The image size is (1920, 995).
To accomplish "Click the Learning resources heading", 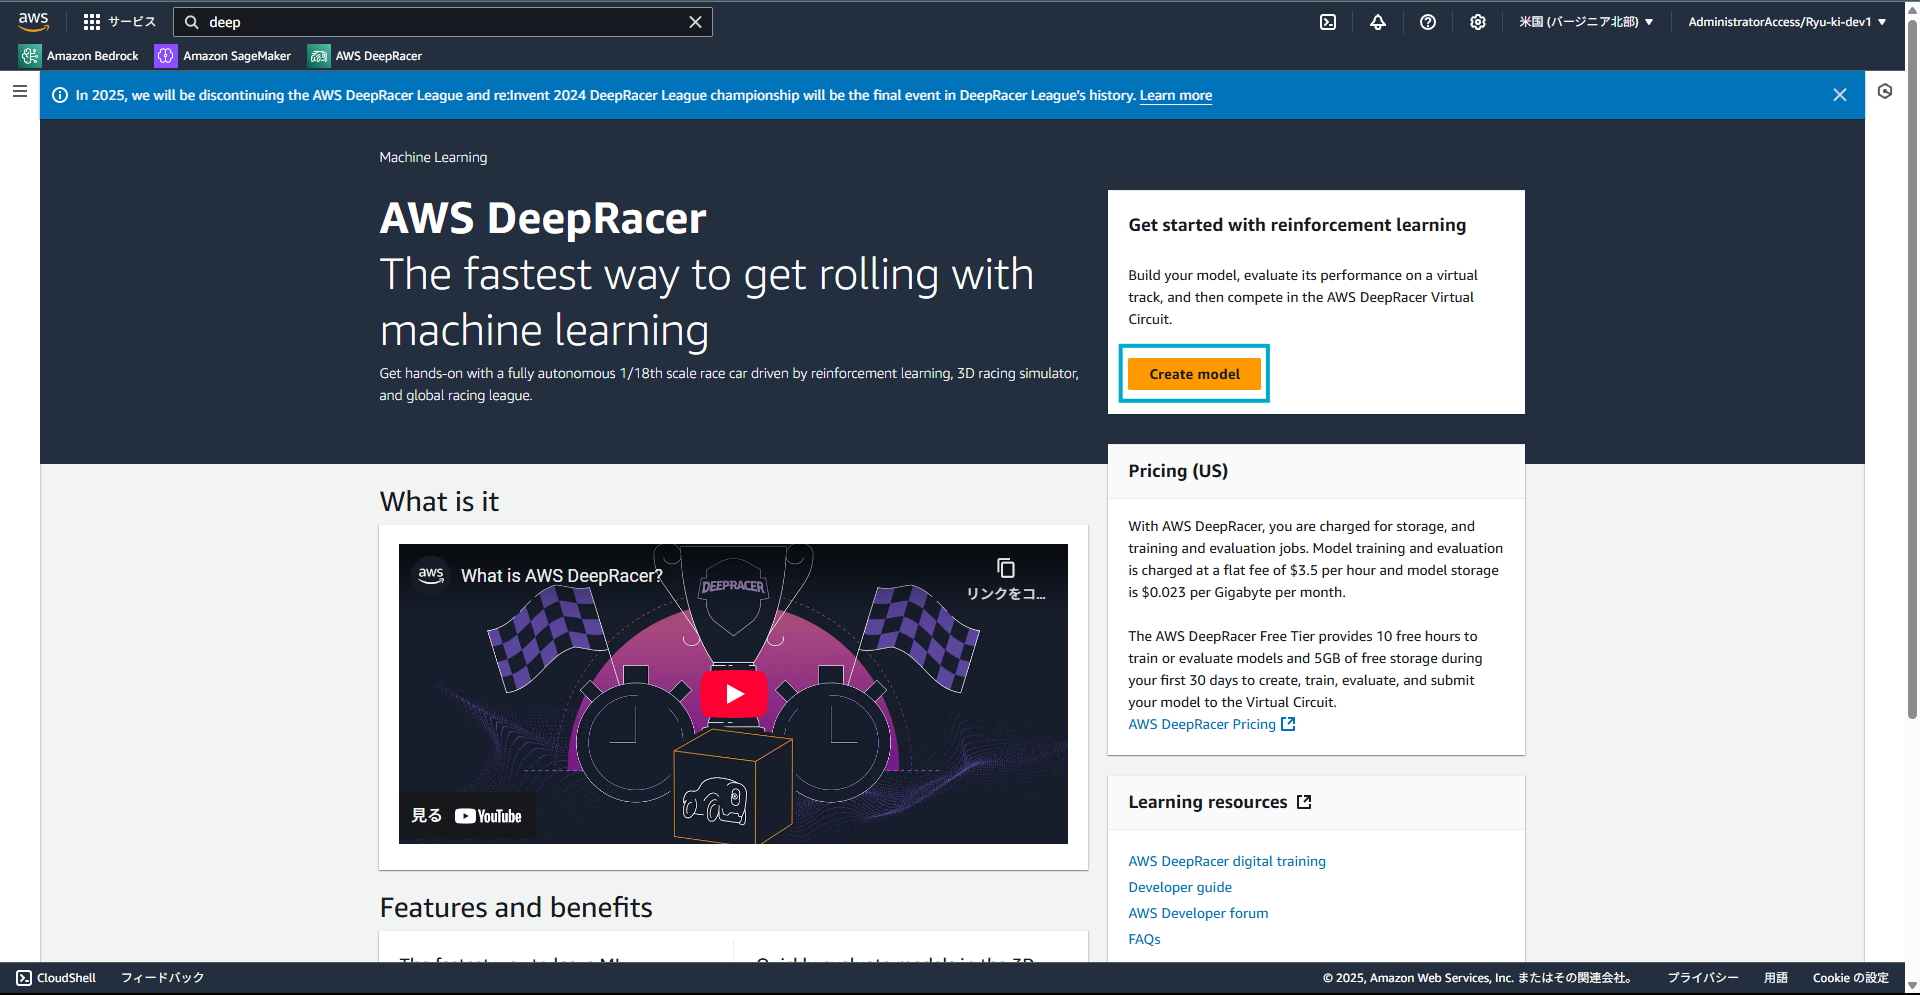I will tap(1208, 802).
